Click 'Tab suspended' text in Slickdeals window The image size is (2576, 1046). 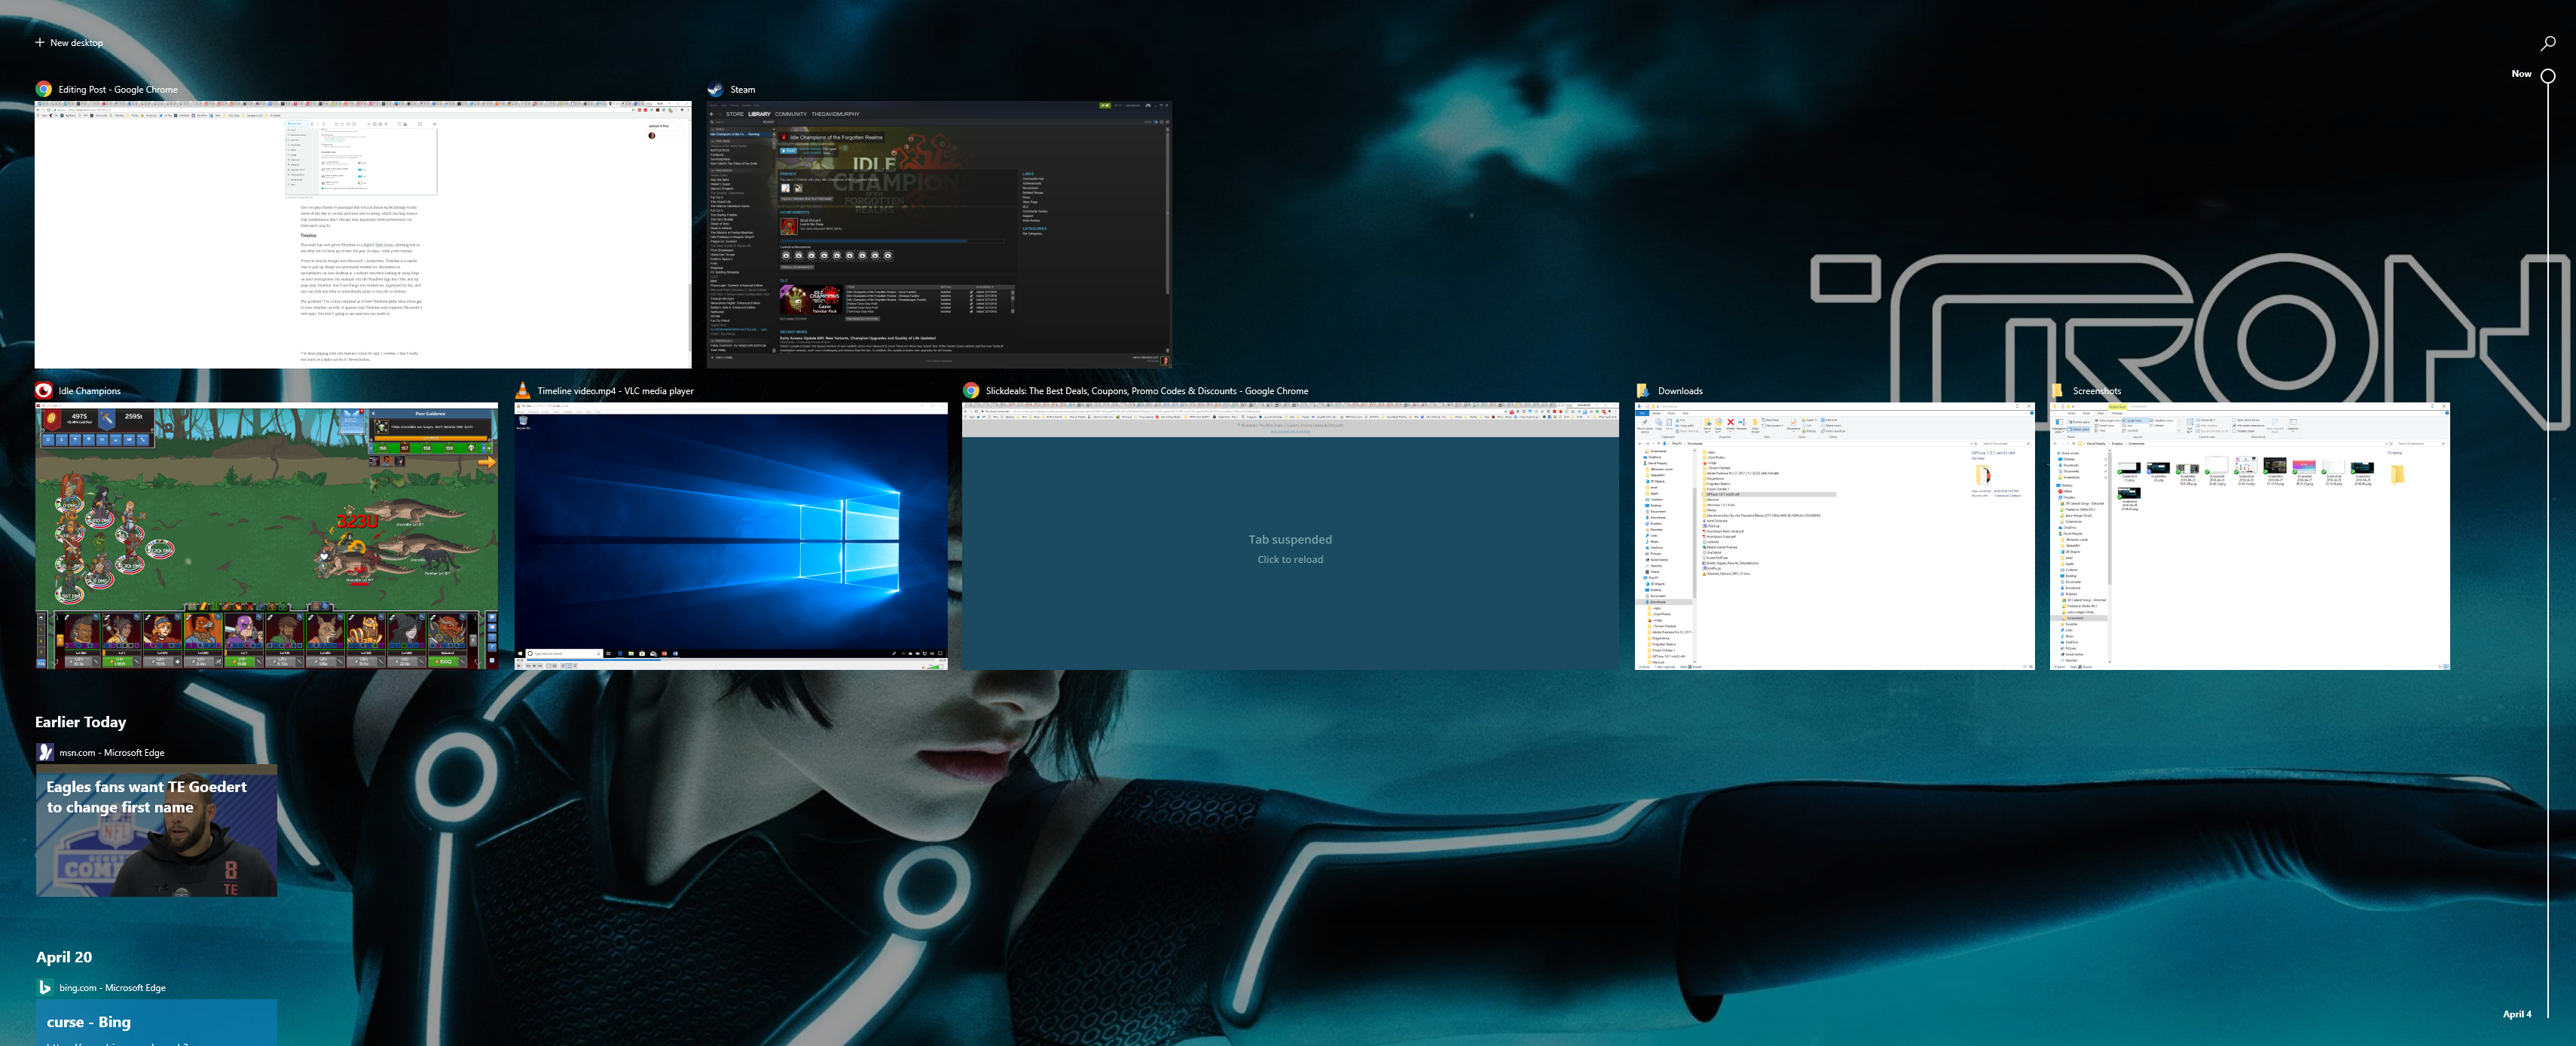point(1290,540)
